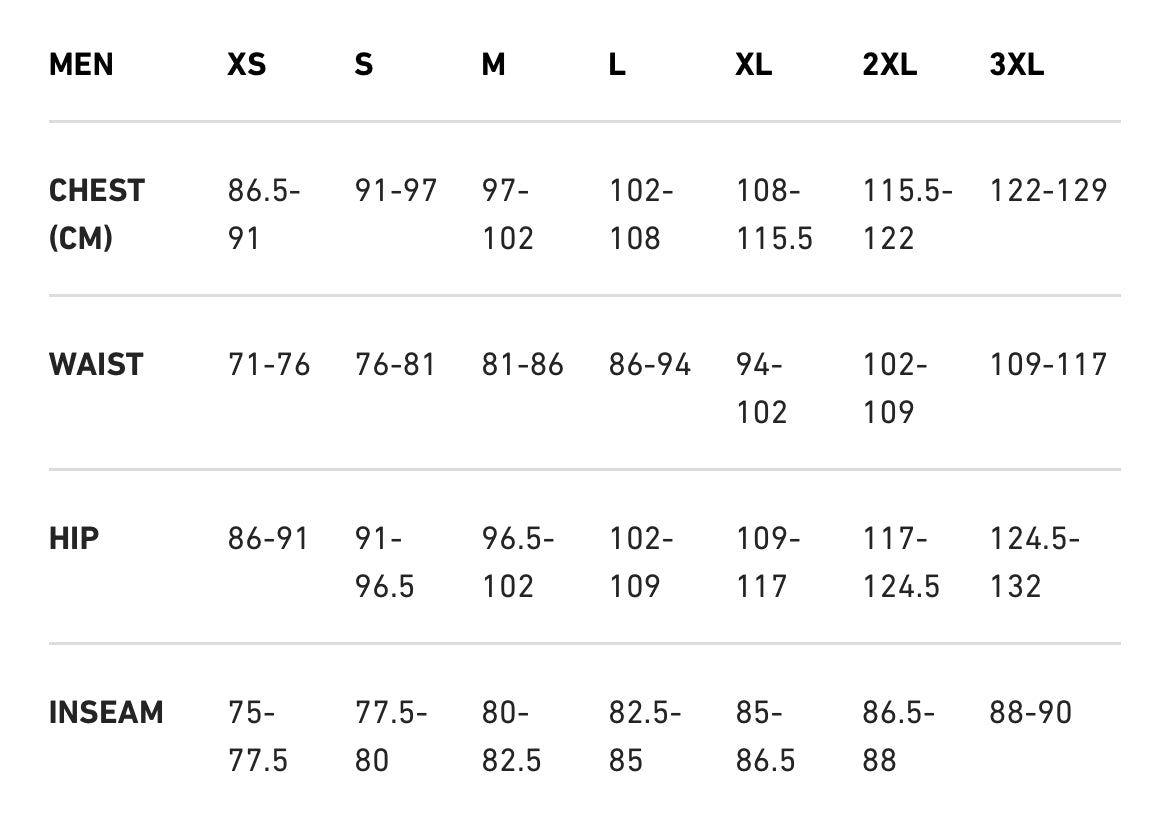Select chest value 108-115.5 for XL
Image resolution: width=1170 pixels, height=816 pixels.
(774, 214)
